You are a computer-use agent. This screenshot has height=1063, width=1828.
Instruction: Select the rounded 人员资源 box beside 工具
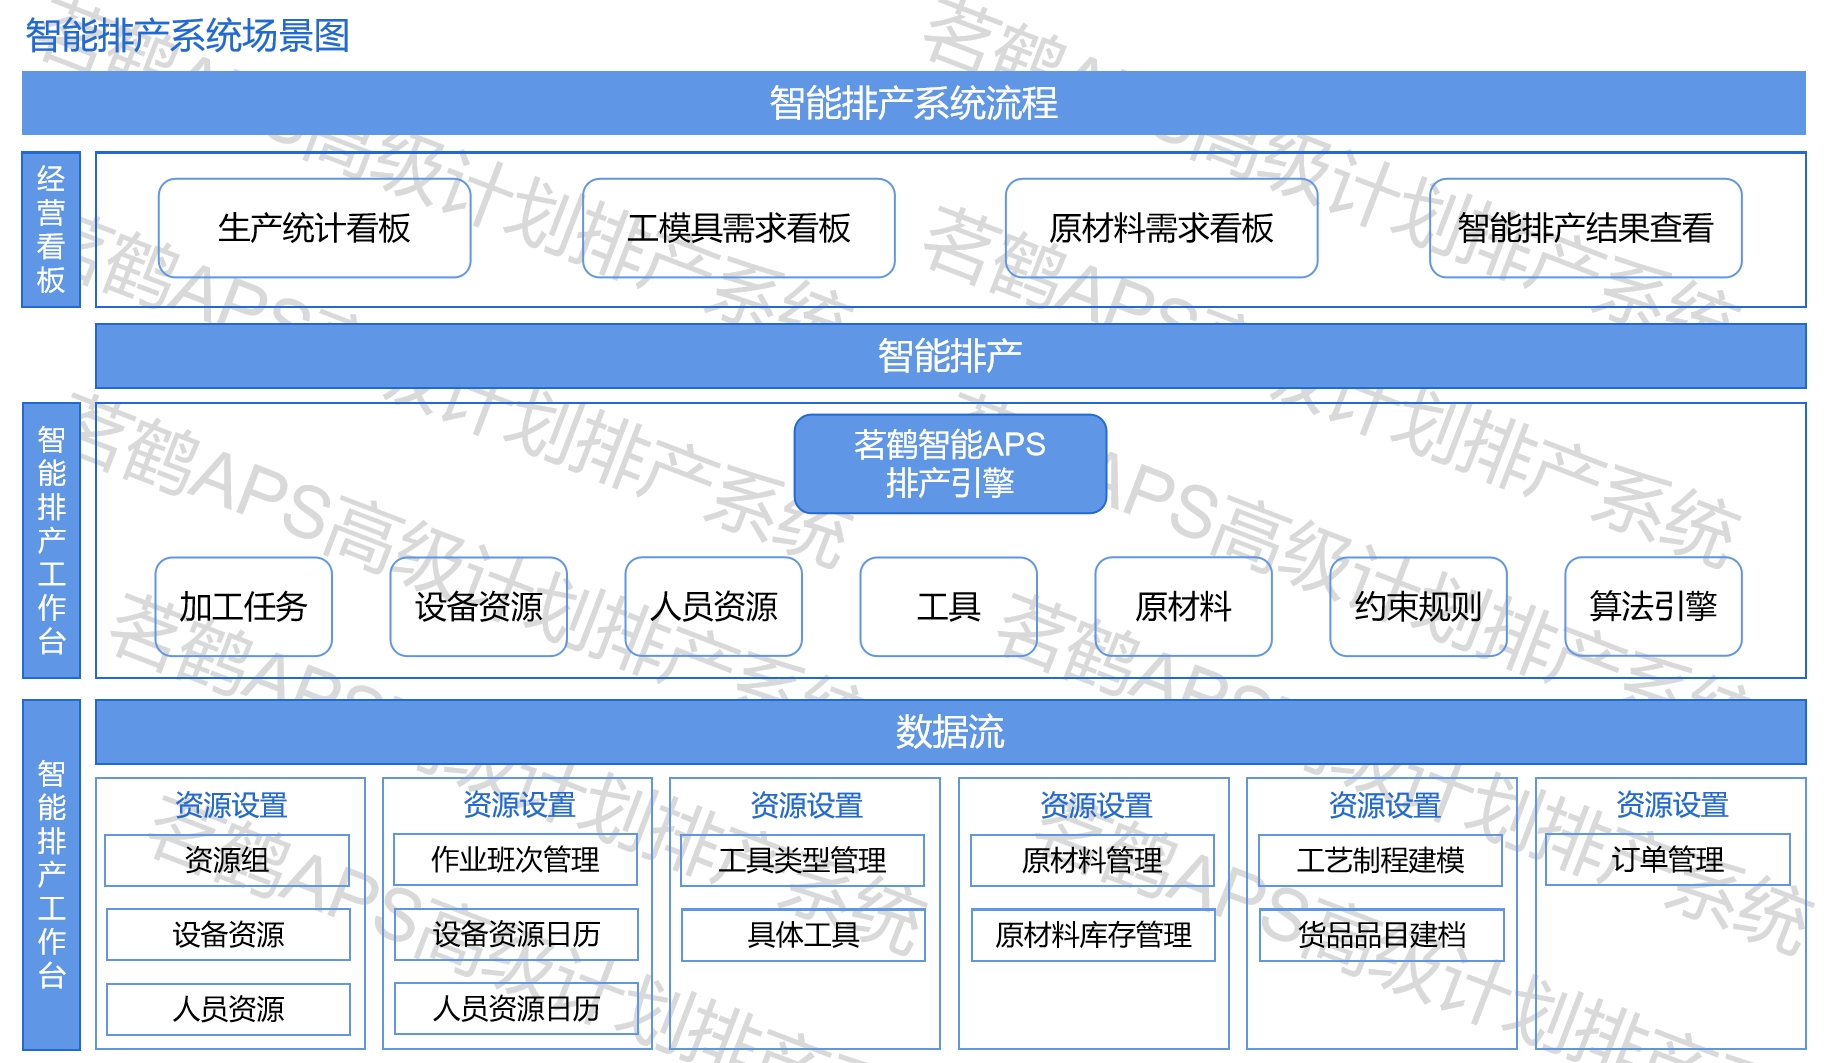[x=713, y=607]
